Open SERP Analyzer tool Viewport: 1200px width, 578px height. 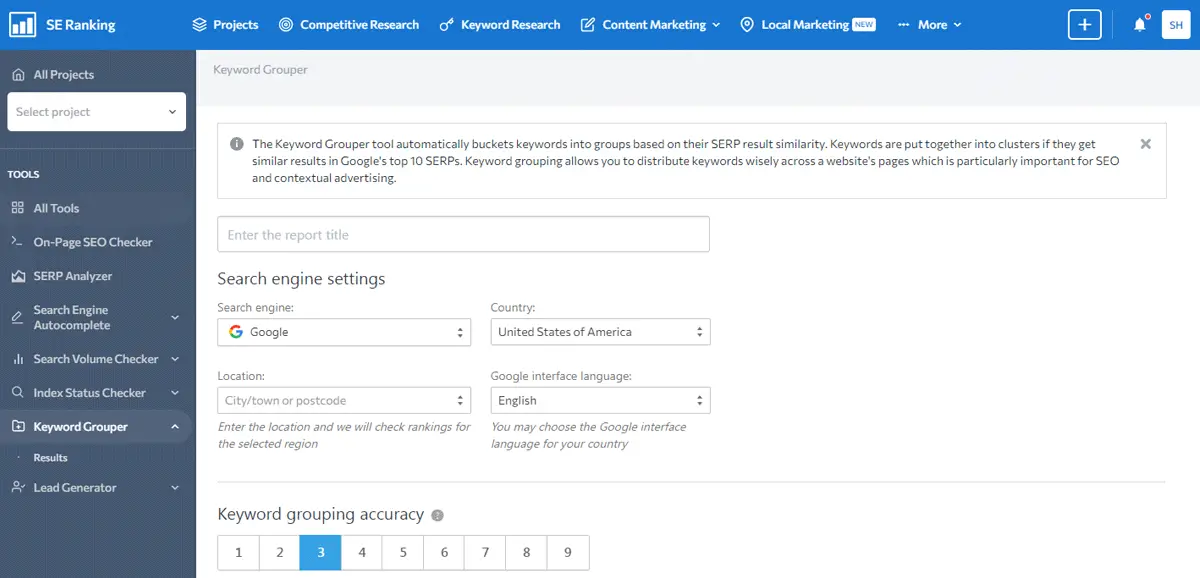(x=73, y=276)
